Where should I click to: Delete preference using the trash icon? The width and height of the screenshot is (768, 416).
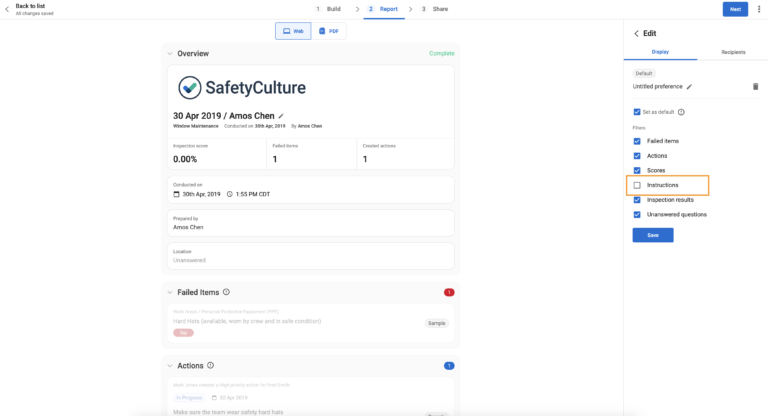click(755, 87)
